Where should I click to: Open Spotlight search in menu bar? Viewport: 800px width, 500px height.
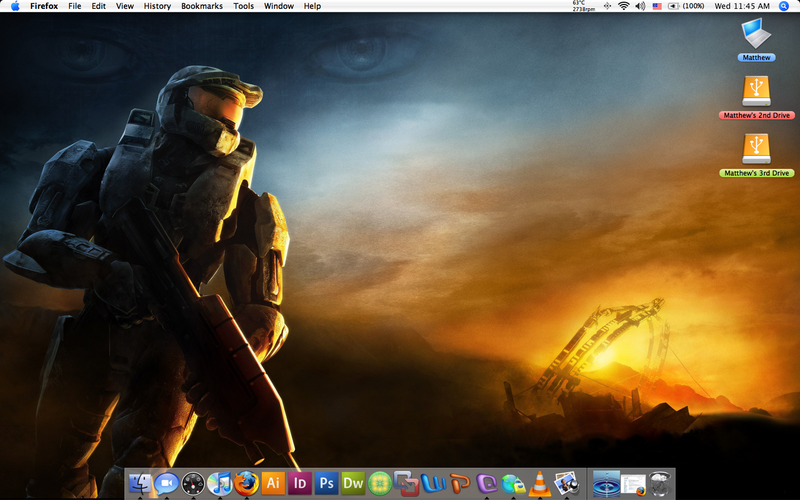tap(784, 6)
